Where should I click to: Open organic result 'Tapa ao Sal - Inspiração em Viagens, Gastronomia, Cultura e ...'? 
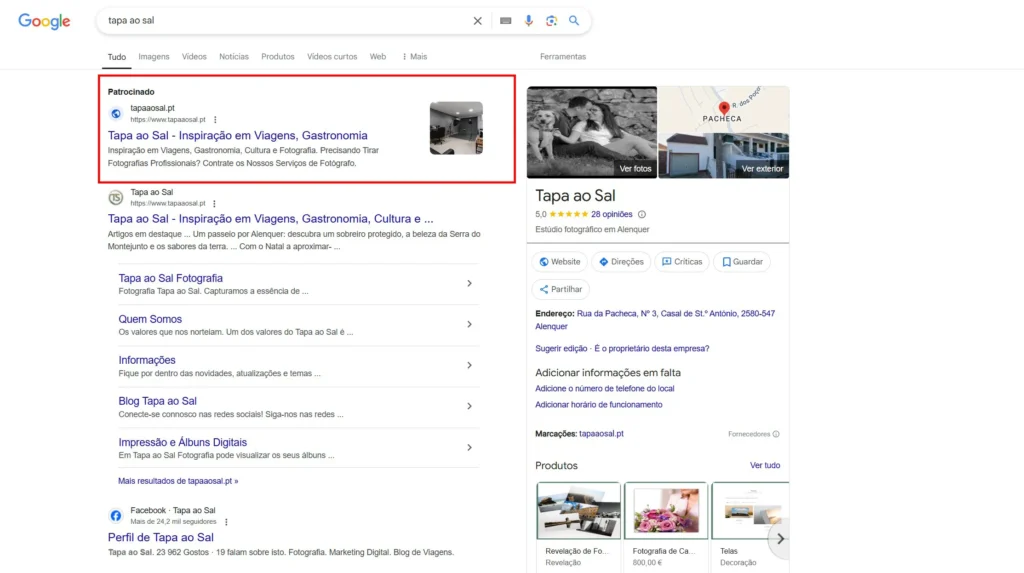point(270,219)
